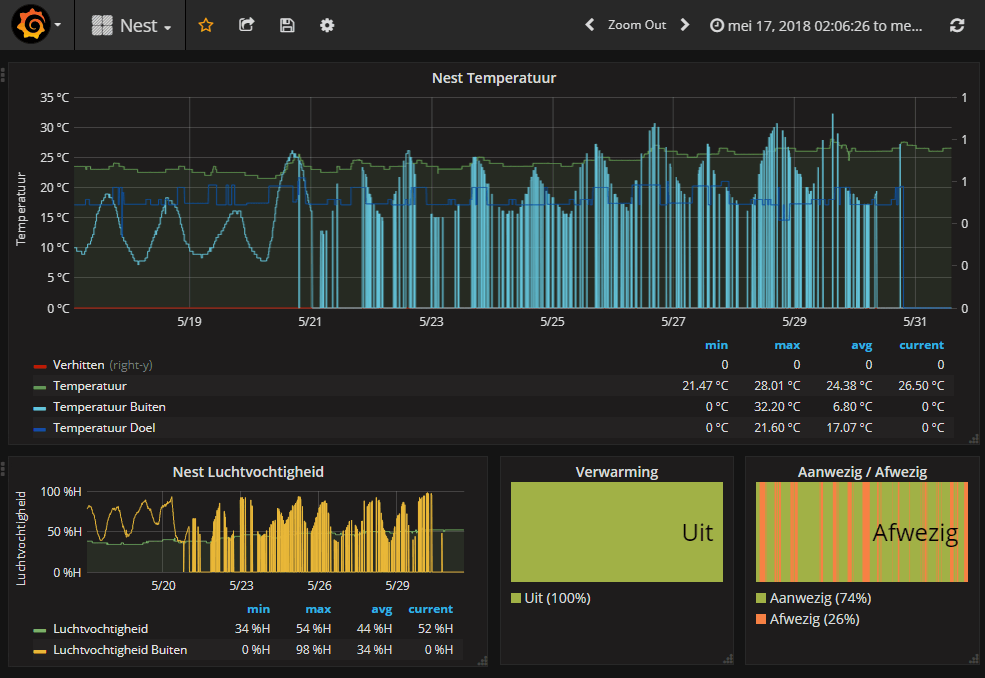This screenshot has height=678, width=985.
Task: Open color picker for Temperatuur Buiten swatch
Action: click(40, 408)
